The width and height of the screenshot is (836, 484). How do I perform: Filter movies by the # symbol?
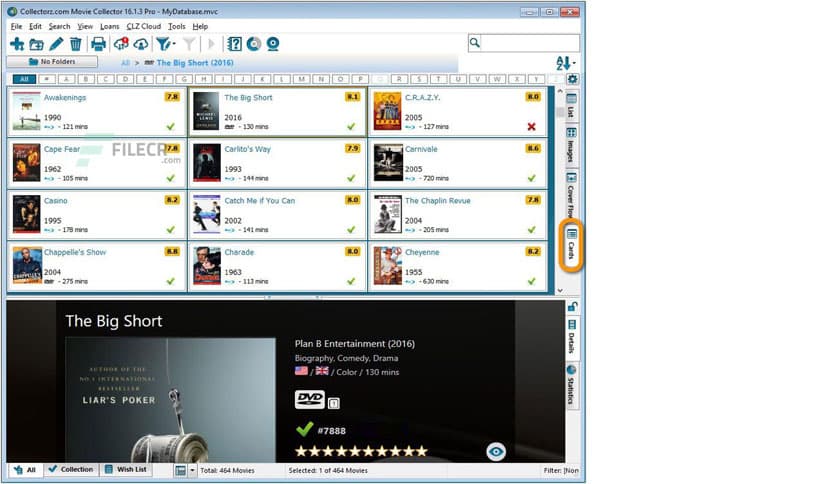47,79
